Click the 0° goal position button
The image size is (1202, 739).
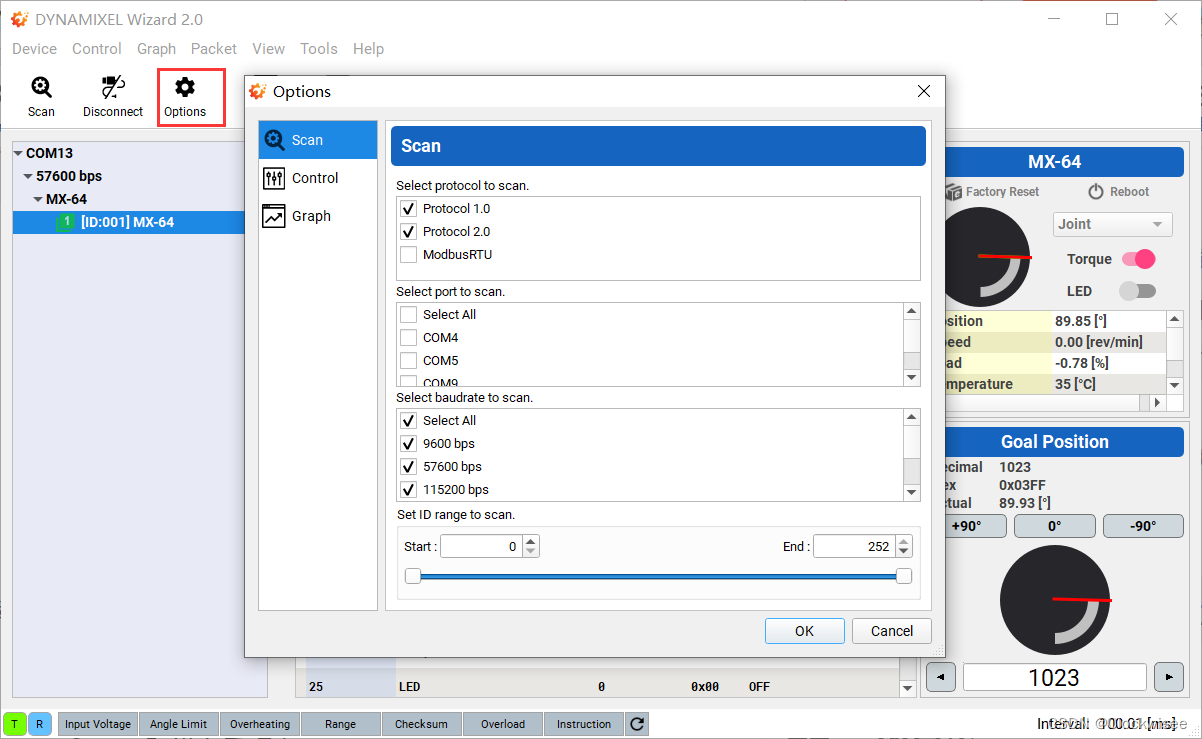(x=1055, y=526)
